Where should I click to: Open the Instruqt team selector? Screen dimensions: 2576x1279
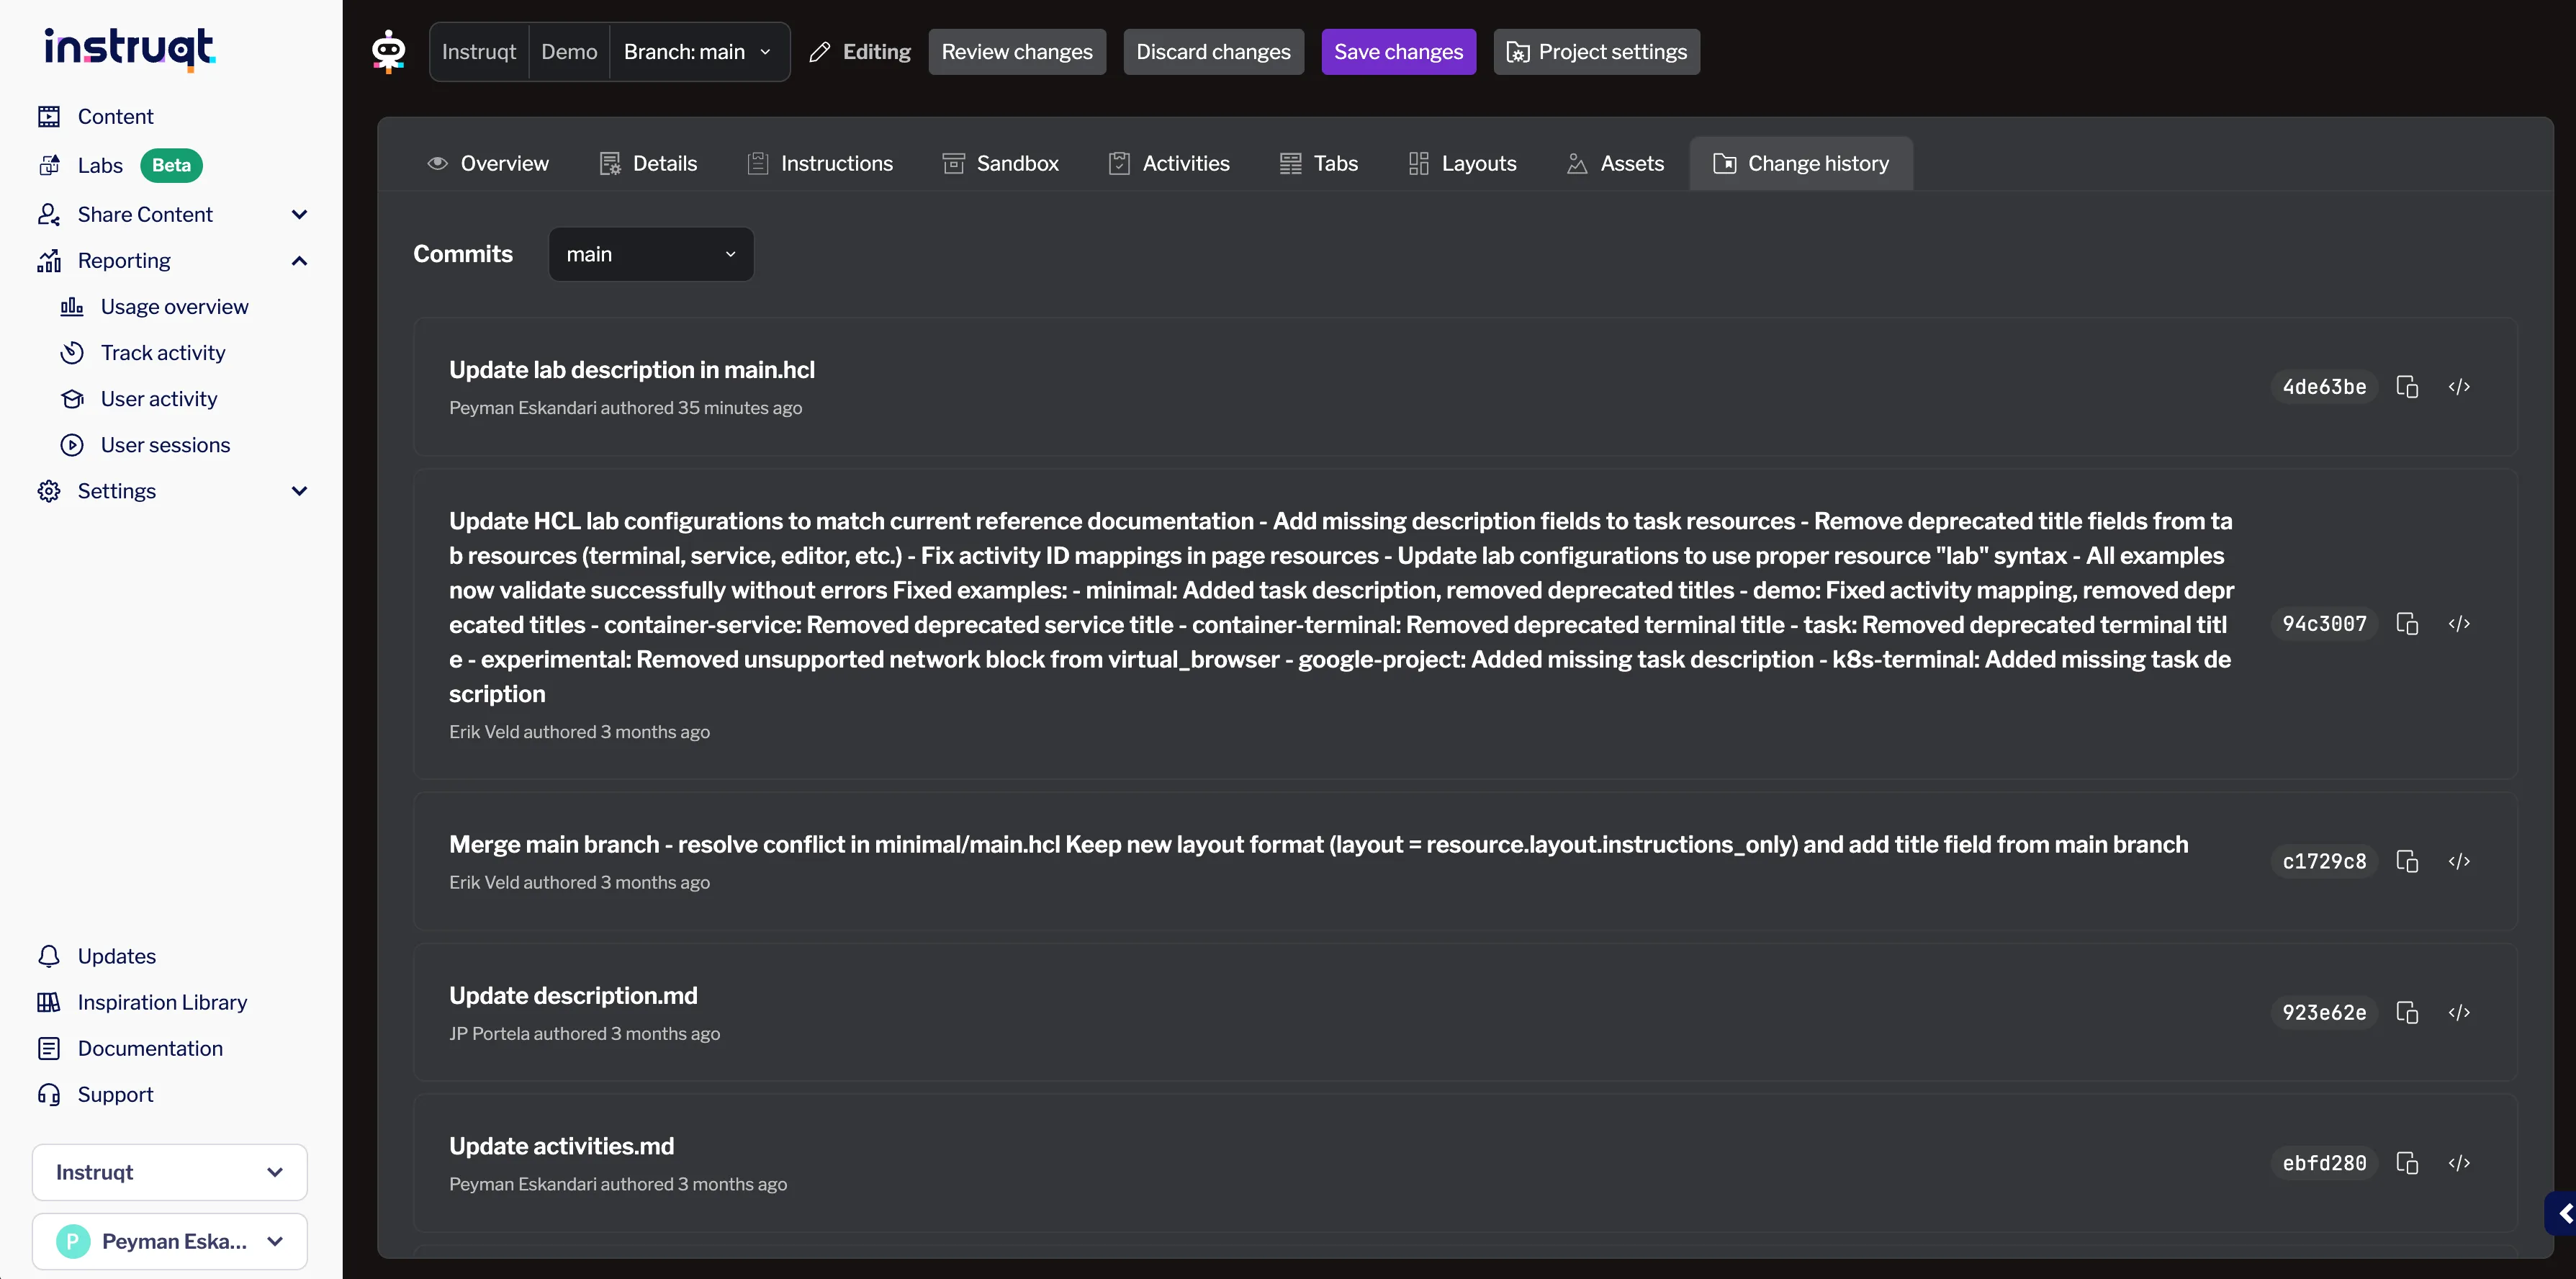coord(169,1172)
